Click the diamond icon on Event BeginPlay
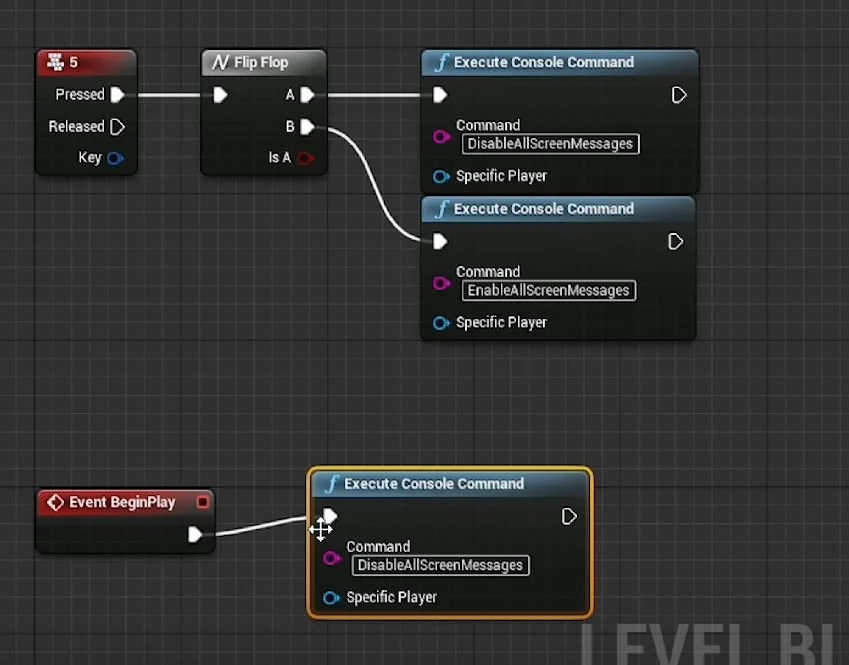The height and width of the screenshot is (665, 849). click(x=57, y=501)
